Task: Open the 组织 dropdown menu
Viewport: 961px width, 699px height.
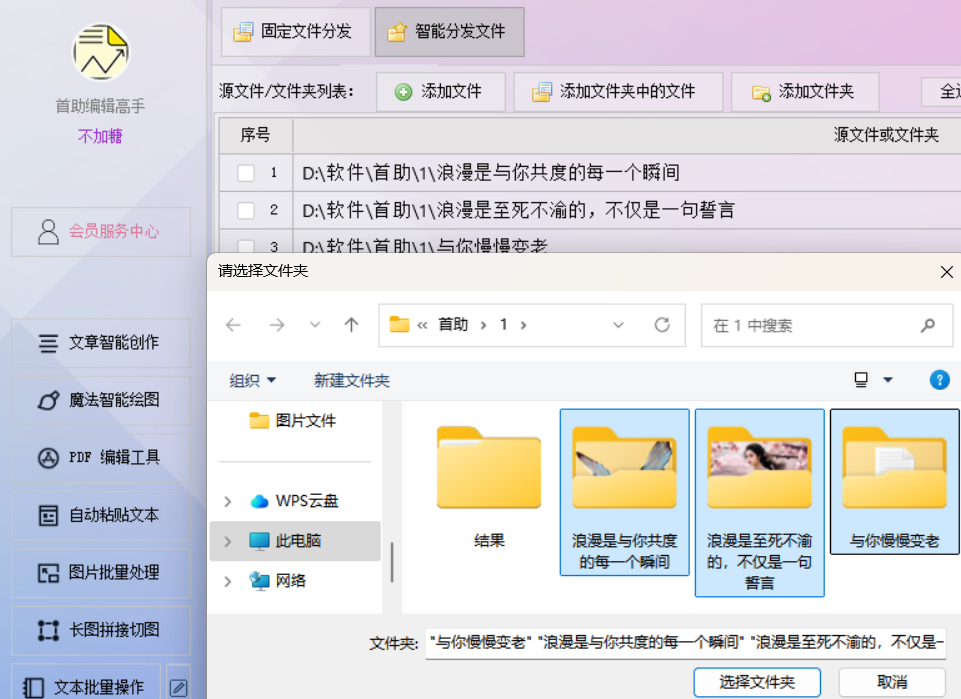Action: click(253, 381)
